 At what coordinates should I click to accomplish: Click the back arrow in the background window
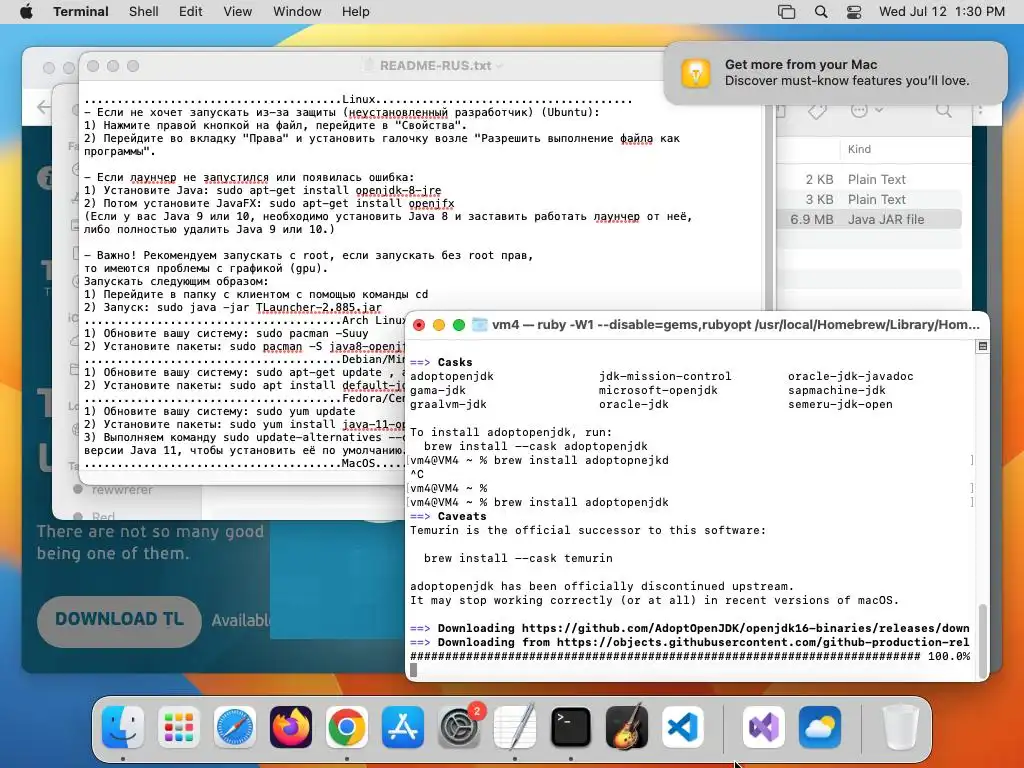(x=44, y=107)
